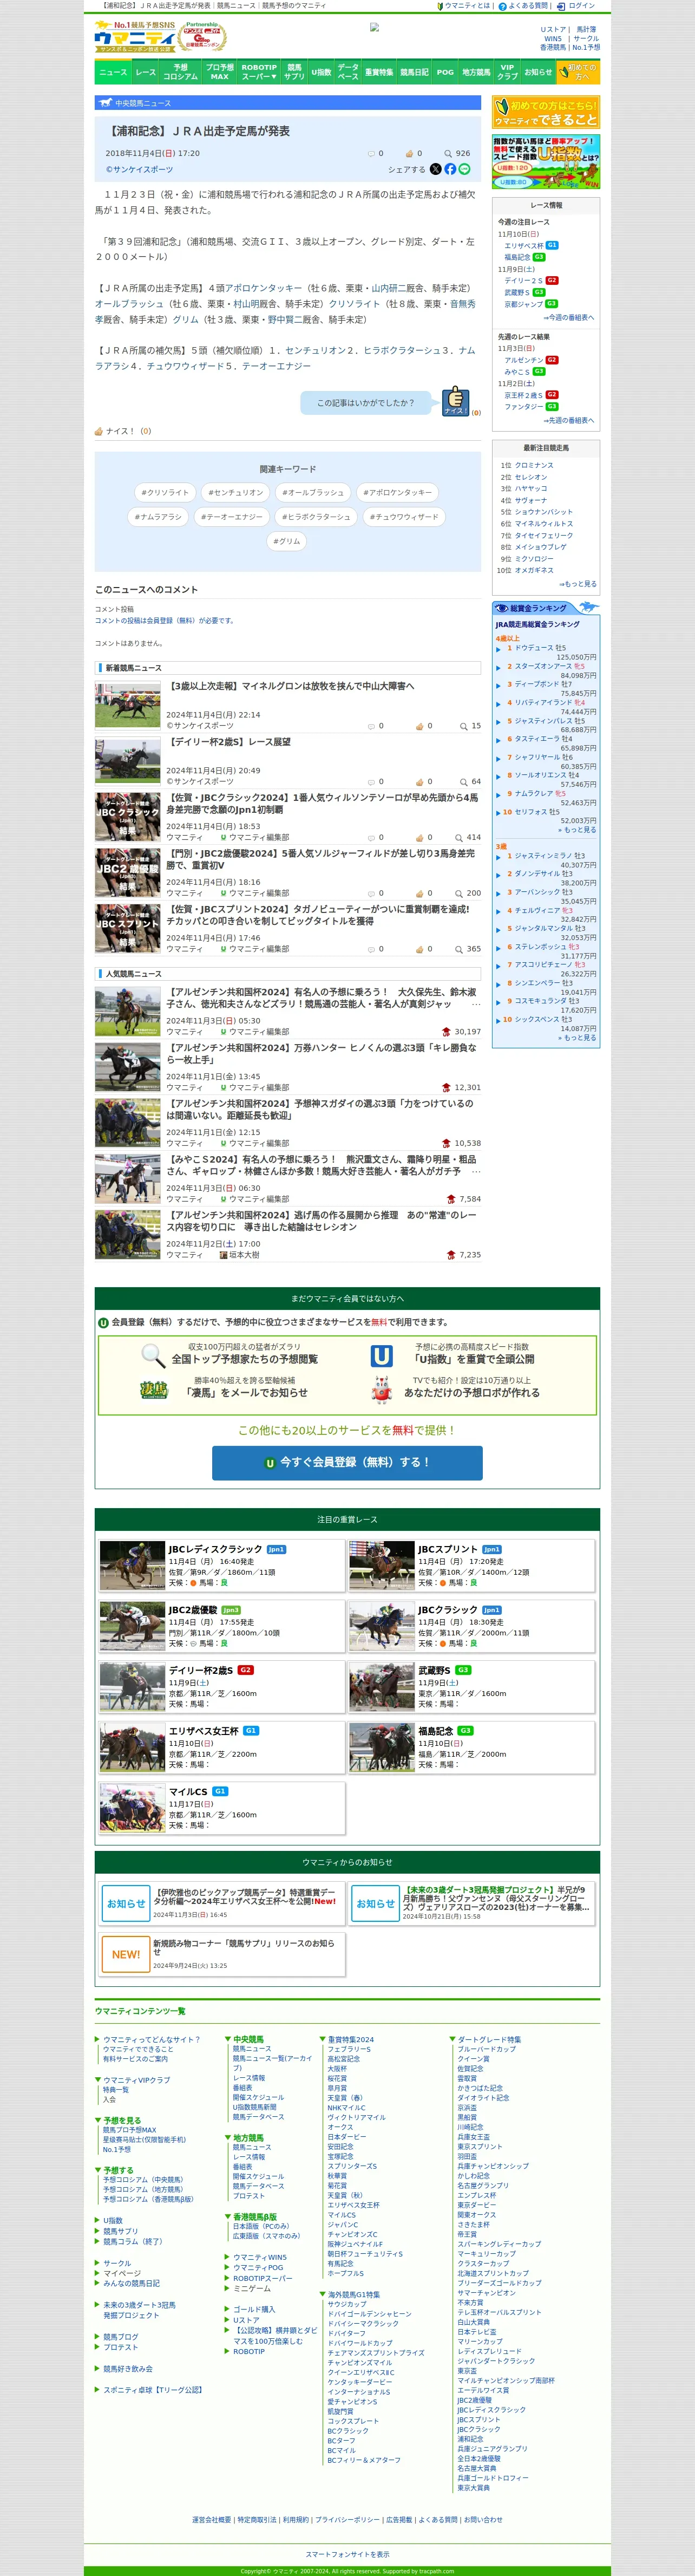Open 今週の番組表へ link in sidebar
Screen dimensions: 695x2576
point(569,317)
